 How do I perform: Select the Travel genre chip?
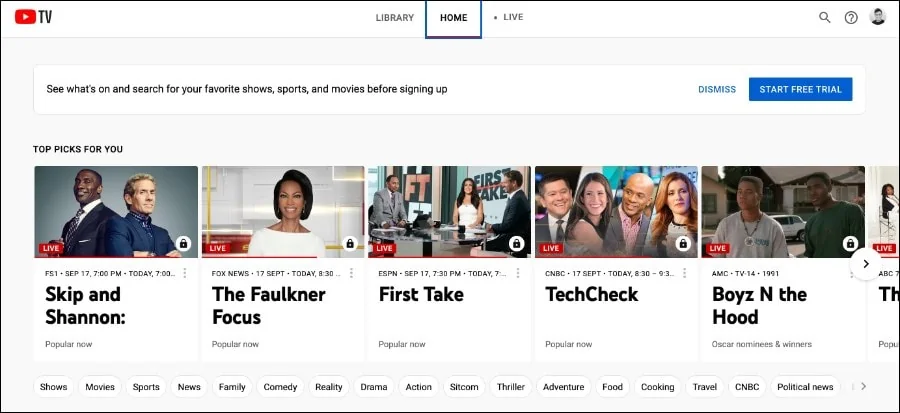click(x=705, y=387)
